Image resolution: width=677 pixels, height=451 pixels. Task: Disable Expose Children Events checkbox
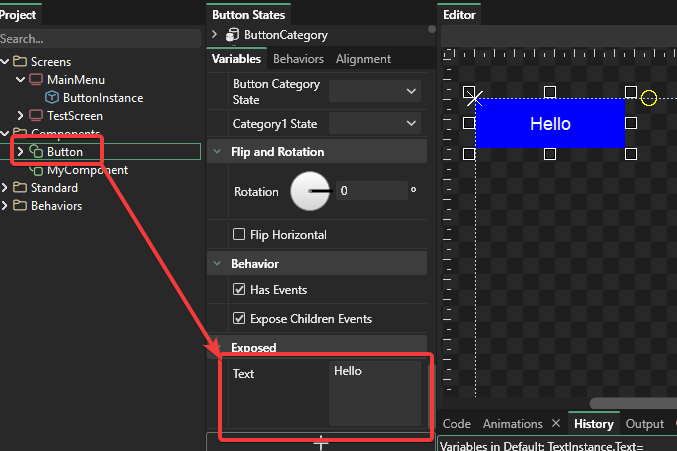pos(239,319)
